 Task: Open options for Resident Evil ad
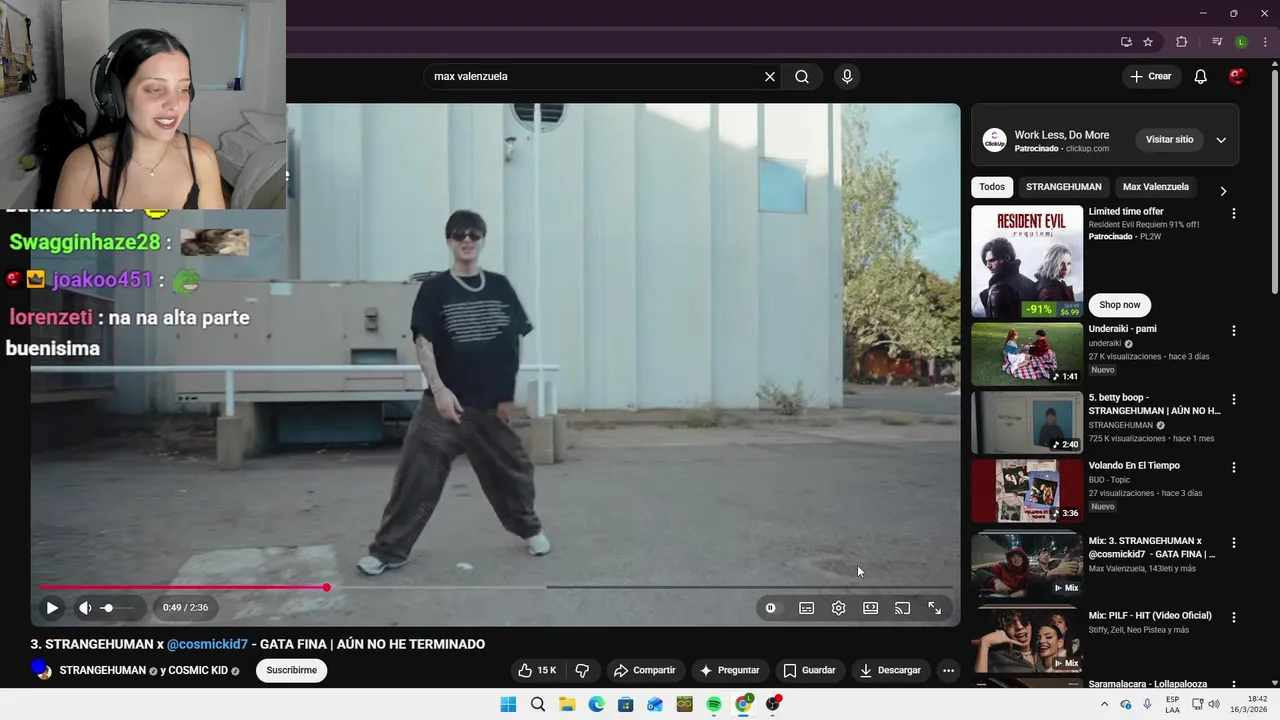[x=1233, y=213]
